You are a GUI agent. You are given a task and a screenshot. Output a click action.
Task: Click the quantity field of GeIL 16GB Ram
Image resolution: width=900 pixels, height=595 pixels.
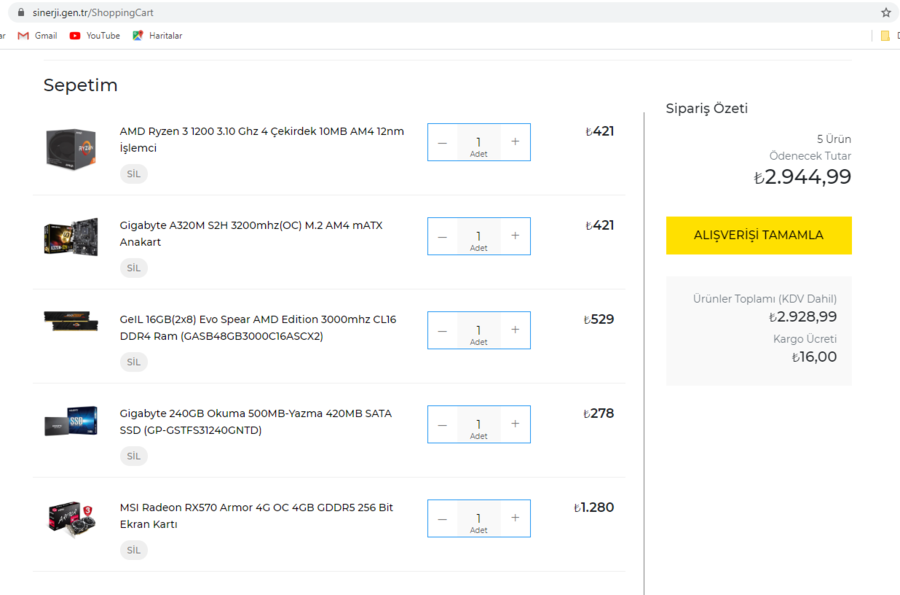(479, 330)
